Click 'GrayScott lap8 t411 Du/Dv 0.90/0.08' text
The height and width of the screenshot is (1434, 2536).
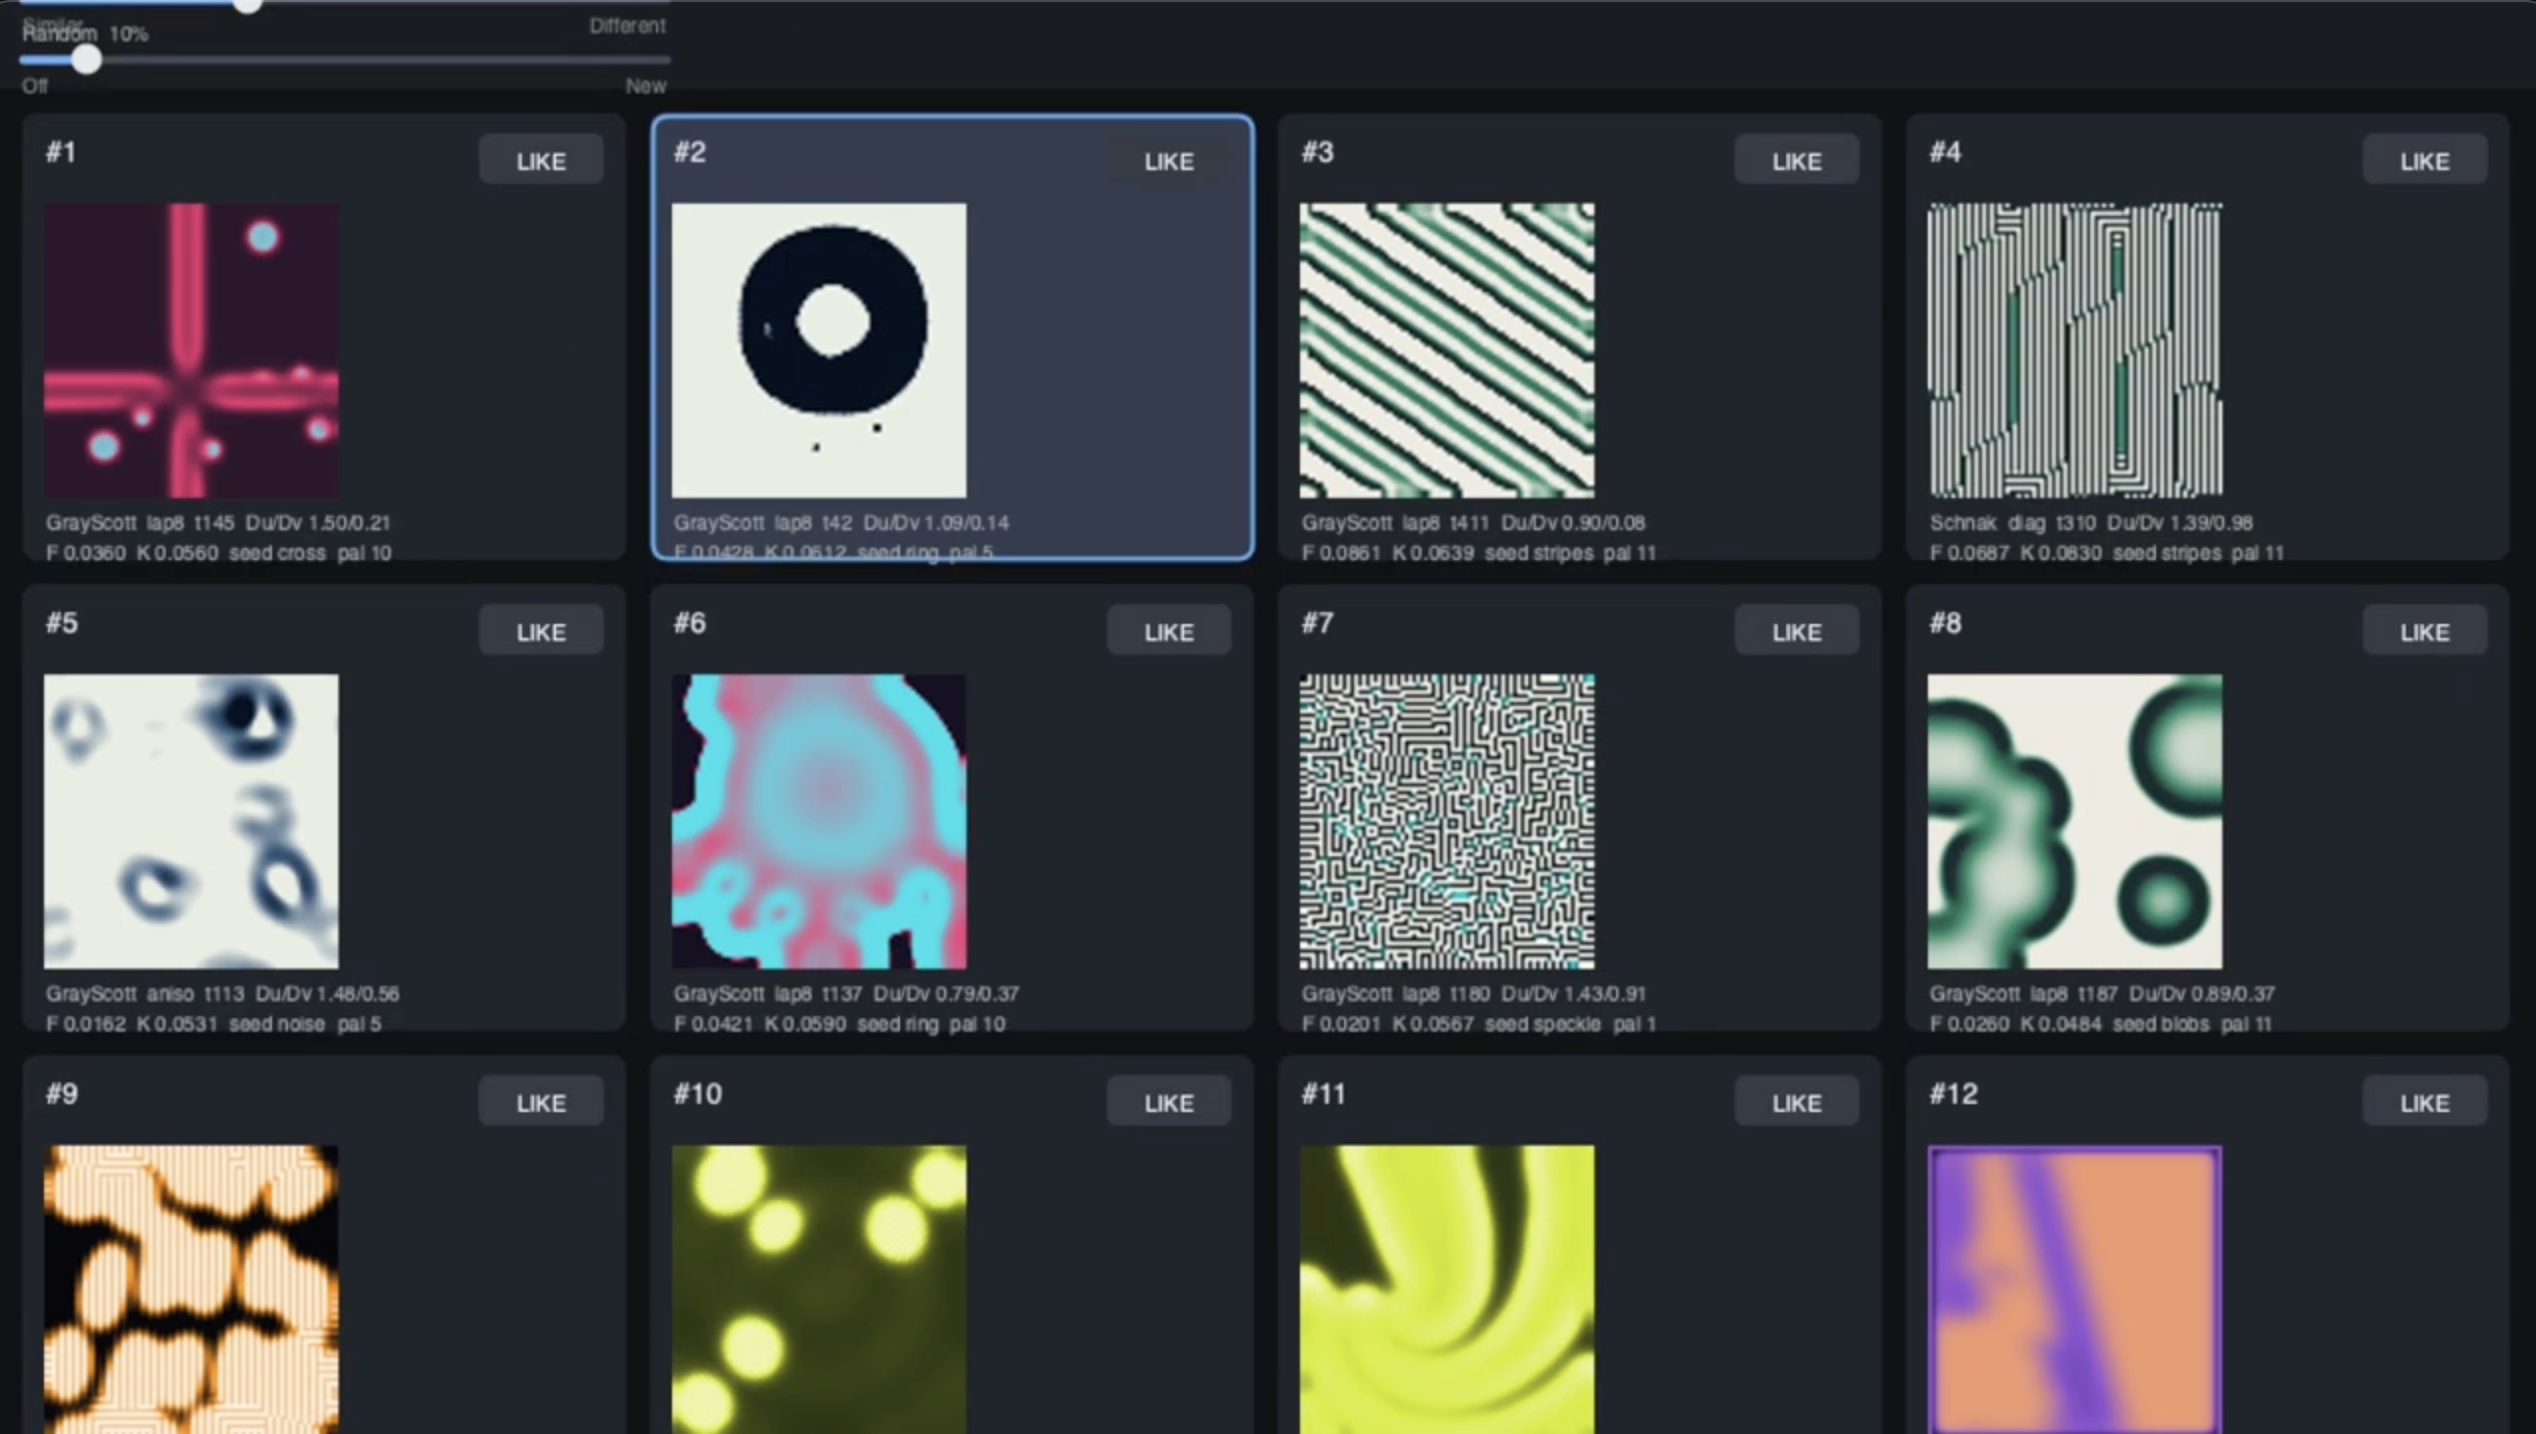(1473, 522)
